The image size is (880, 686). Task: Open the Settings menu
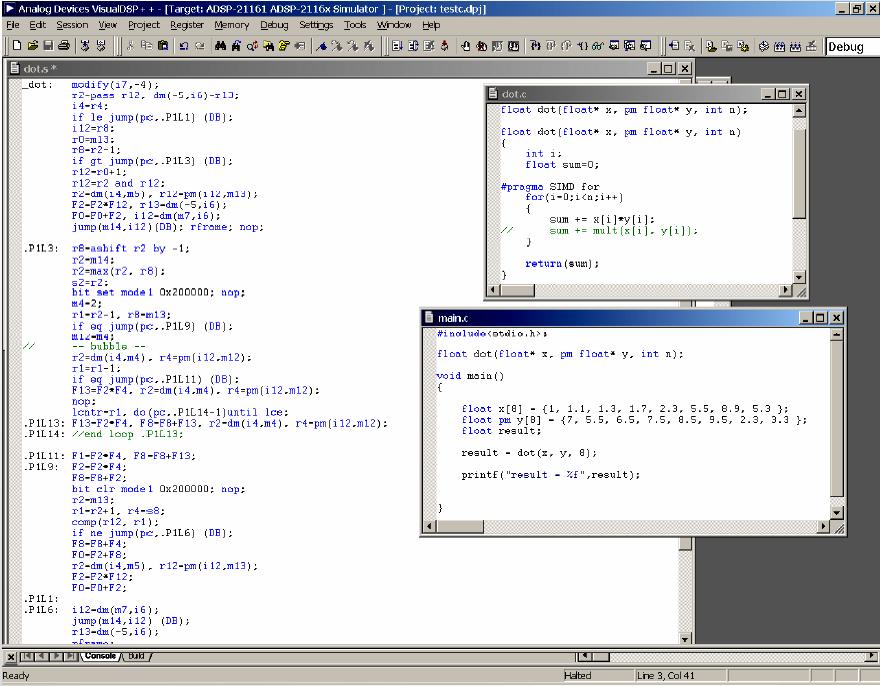[316, 25]
